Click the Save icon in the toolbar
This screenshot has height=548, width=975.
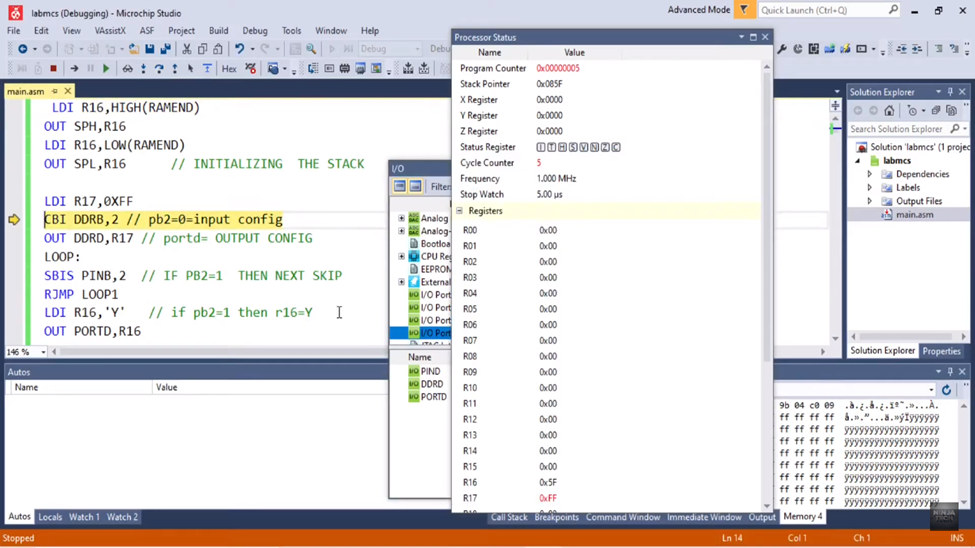coord(149,48)
